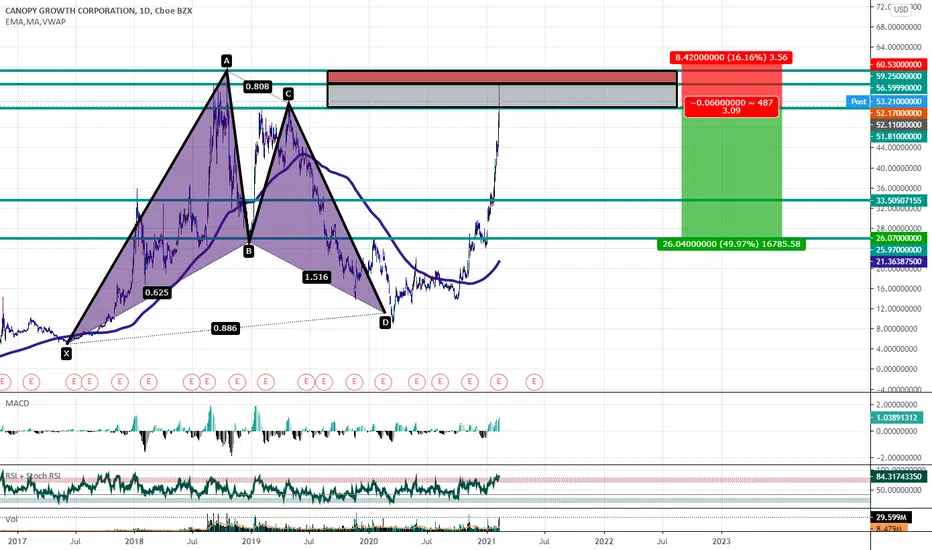Select the 26.07000000 price label

pyautogui.click(x=898, y=238)
